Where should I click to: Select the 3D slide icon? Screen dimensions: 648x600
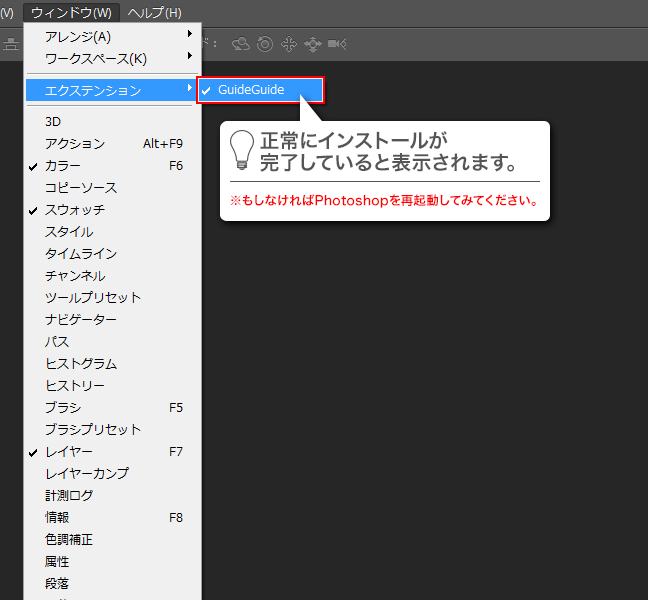click(x=312, y=44)
